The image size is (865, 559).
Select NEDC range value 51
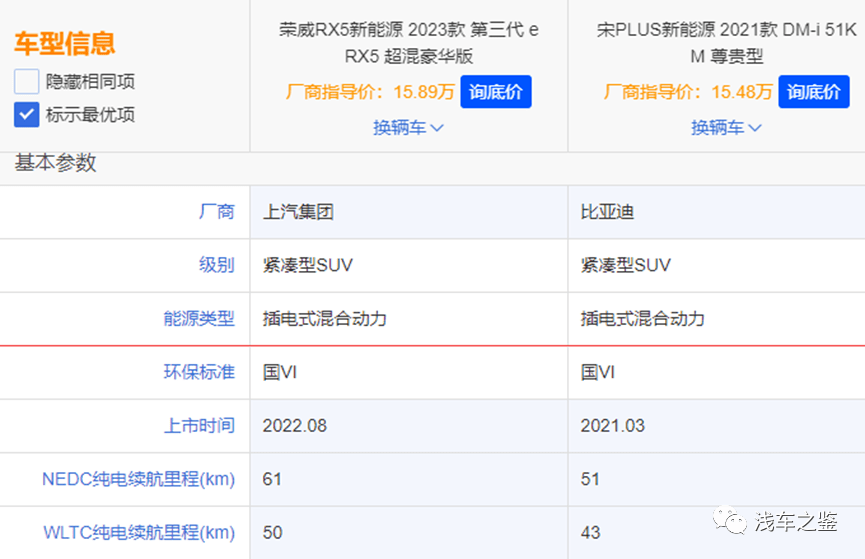pyautogui.click(x=717, y=480)
